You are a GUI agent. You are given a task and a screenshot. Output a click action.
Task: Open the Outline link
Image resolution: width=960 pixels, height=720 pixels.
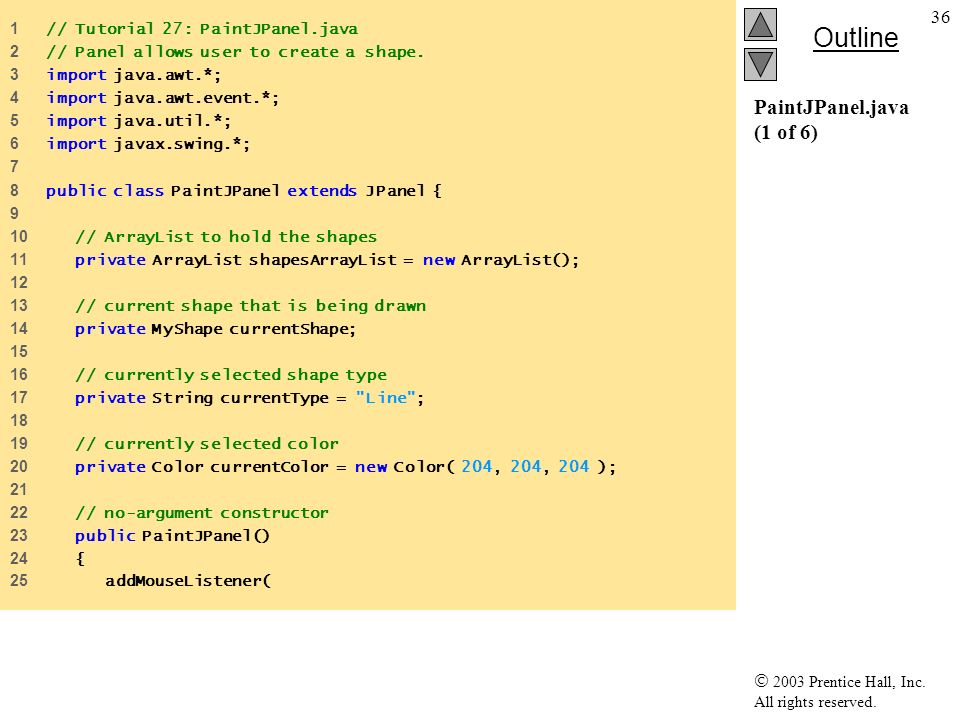pos(855,38)
